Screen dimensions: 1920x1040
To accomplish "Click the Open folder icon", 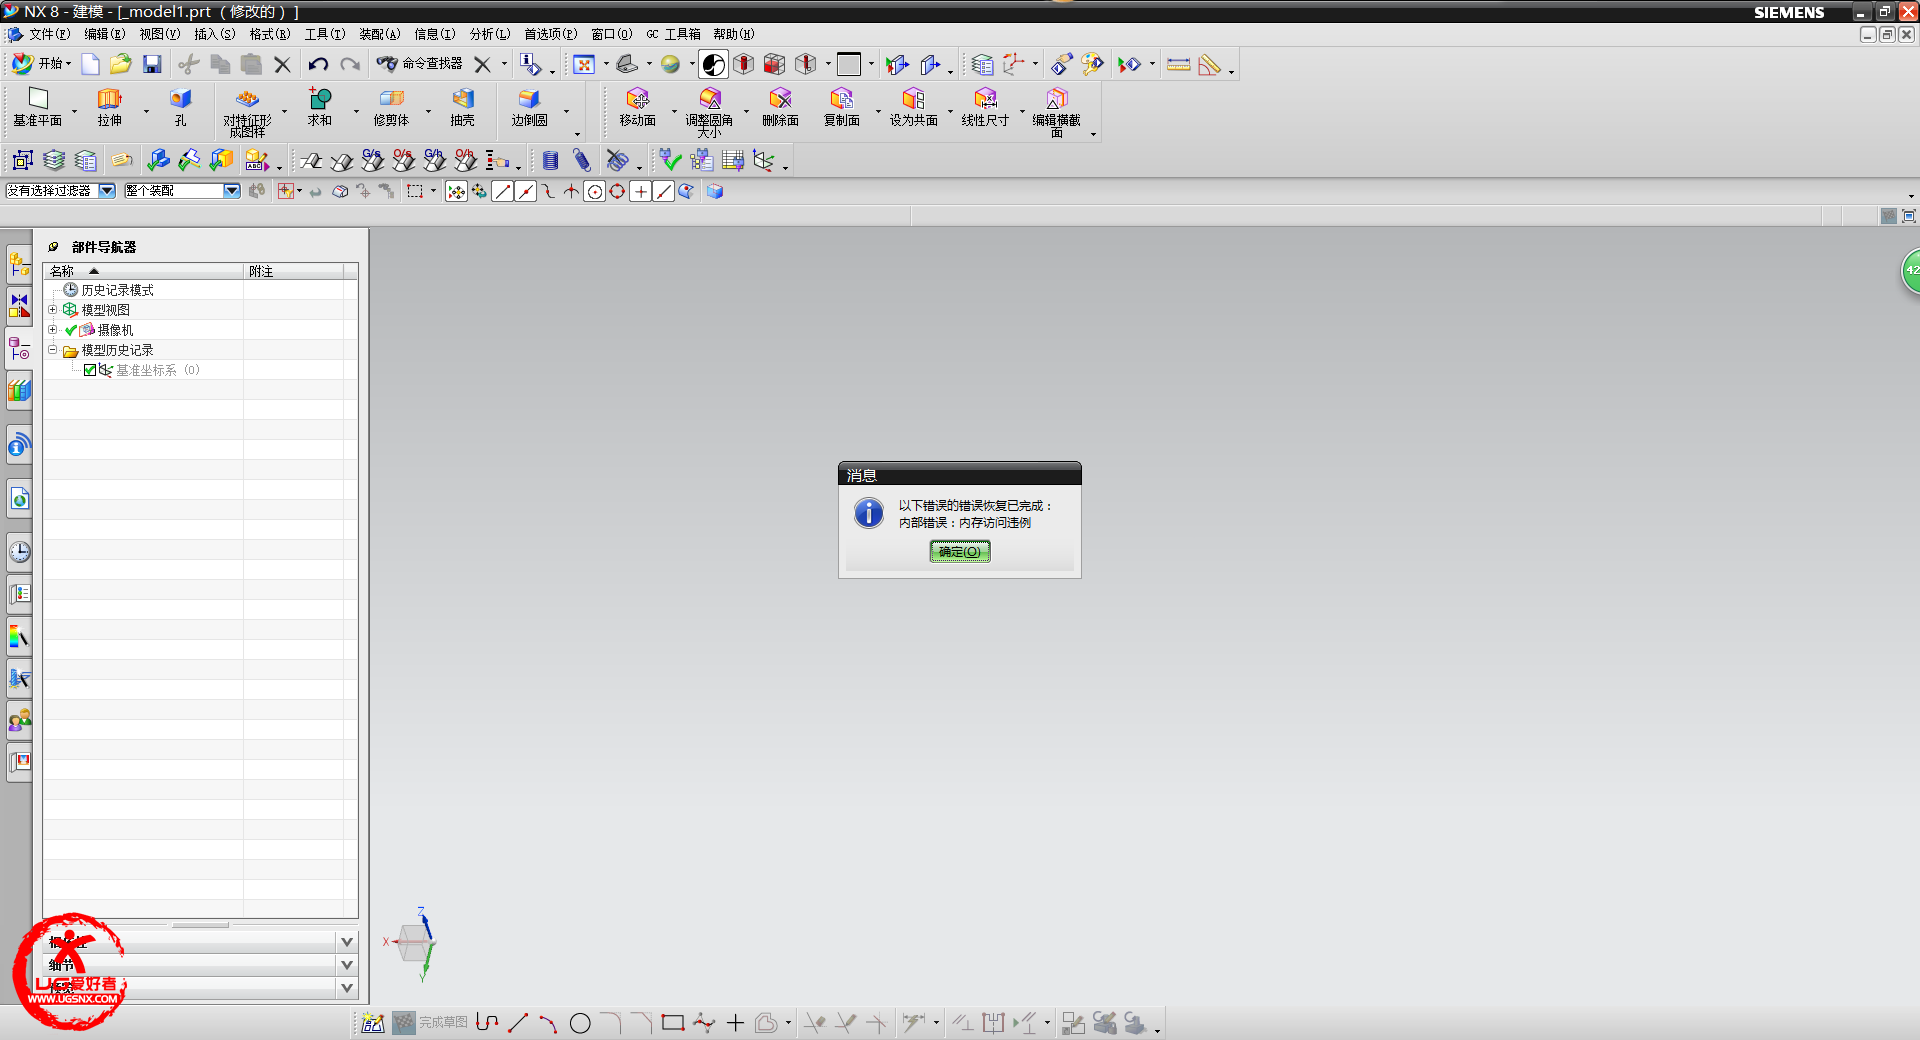I will click(121, 64).
